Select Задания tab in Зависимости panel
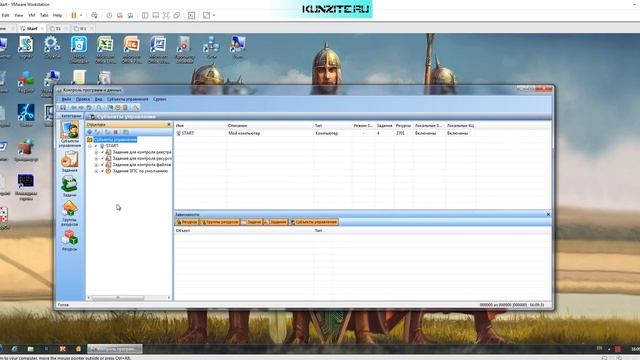This screenshot has height=360, width=640. (276, 222)
